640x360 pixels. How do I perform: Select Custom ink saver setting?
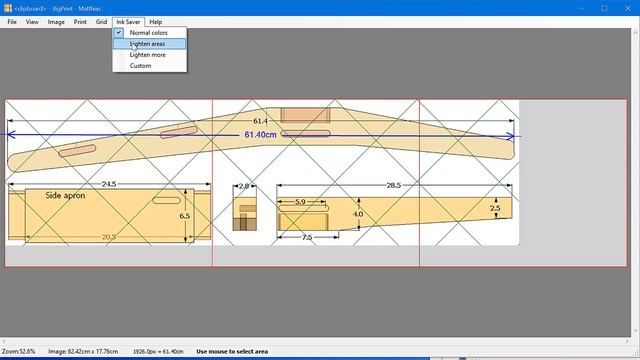coord(149,66)
